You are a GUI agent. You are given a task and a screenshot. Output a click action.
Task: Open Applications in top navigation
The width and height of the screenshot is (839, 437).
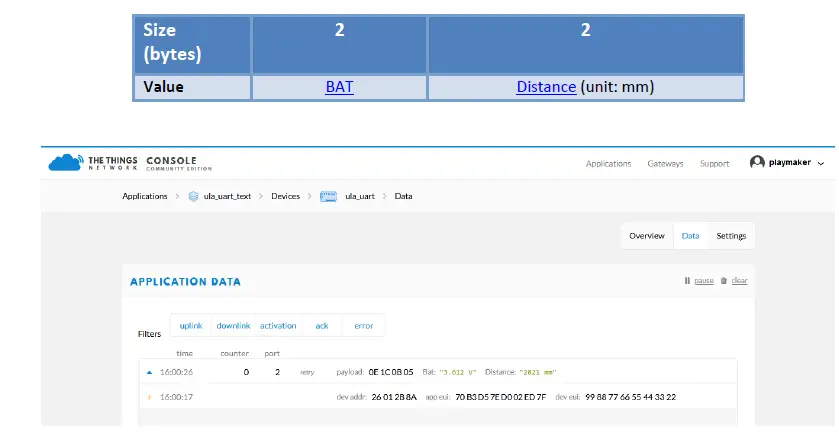tap(608, 164)
